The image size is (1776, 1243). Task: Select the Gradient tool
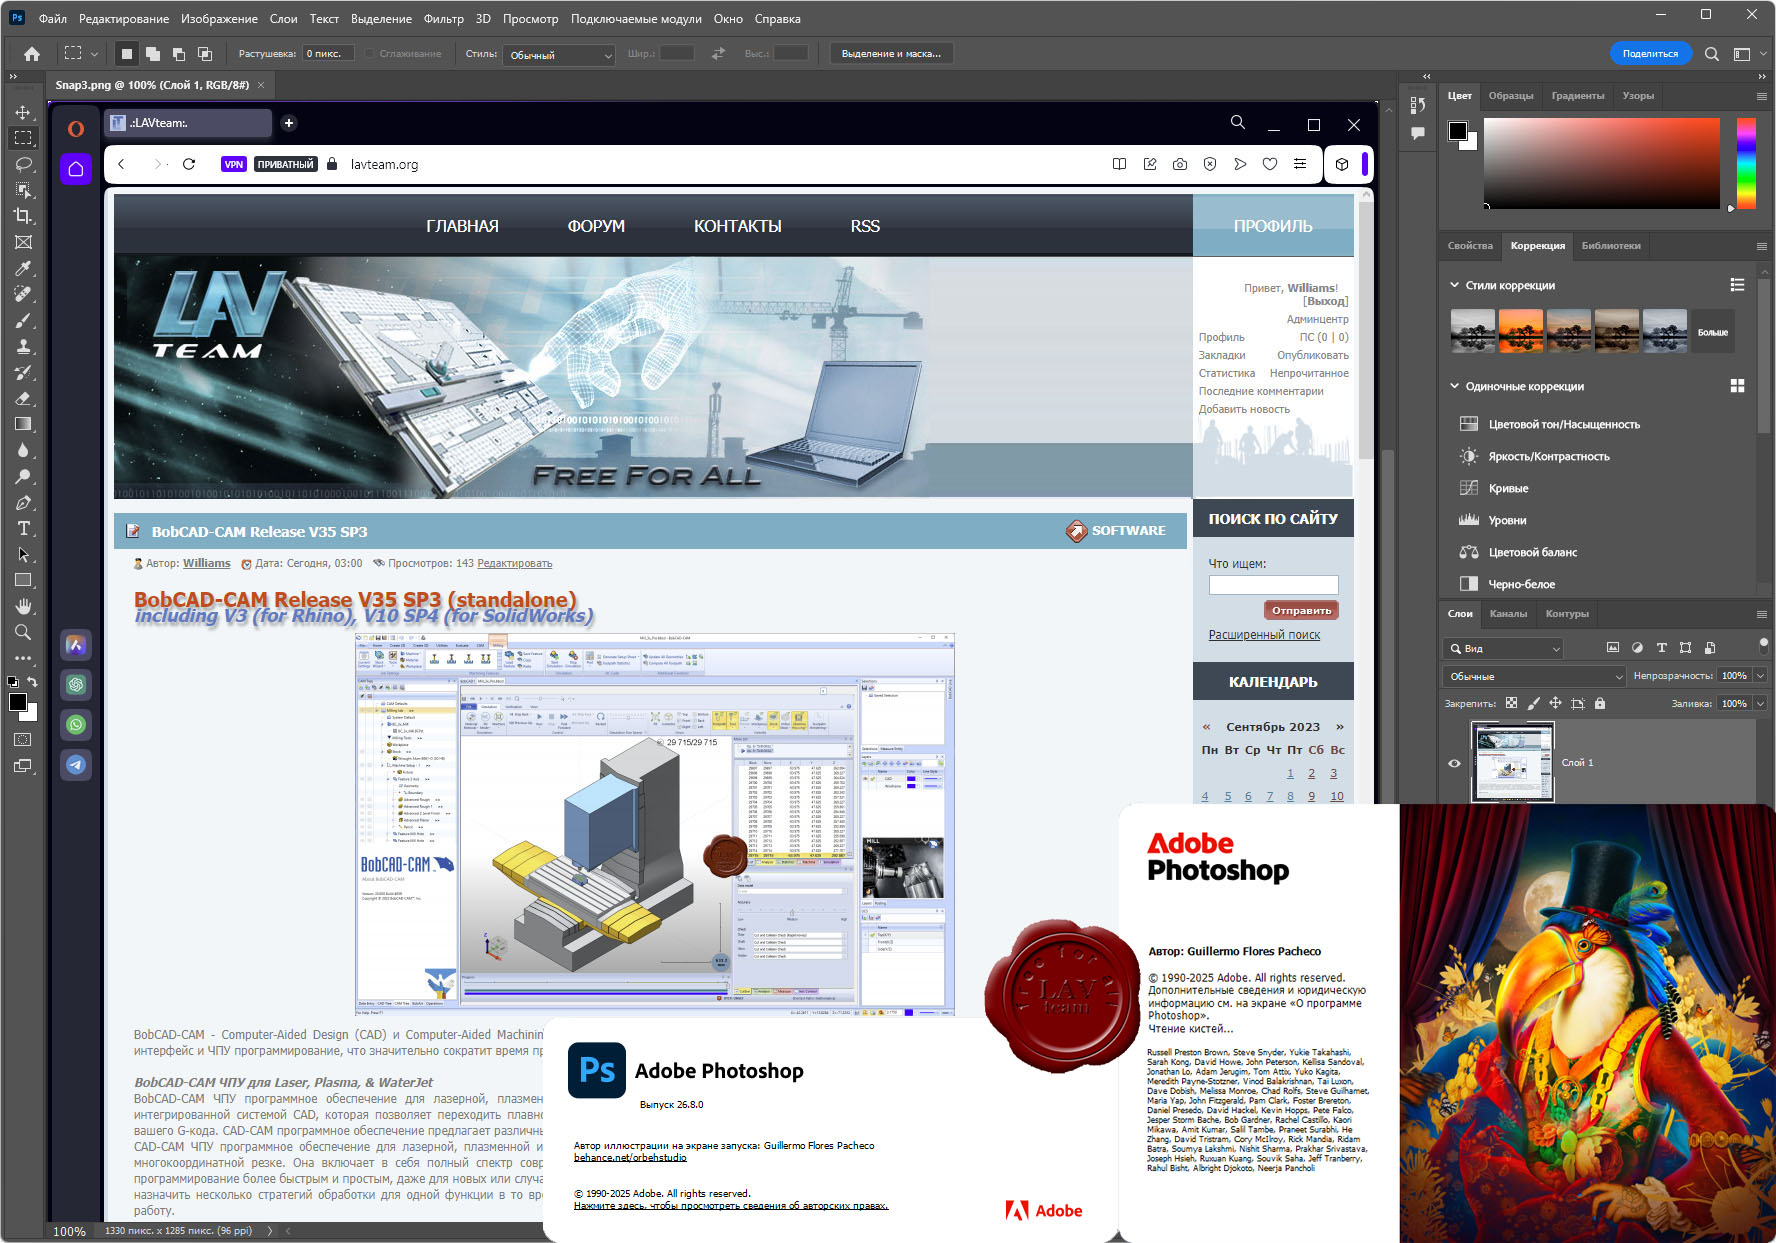point(23,424)
